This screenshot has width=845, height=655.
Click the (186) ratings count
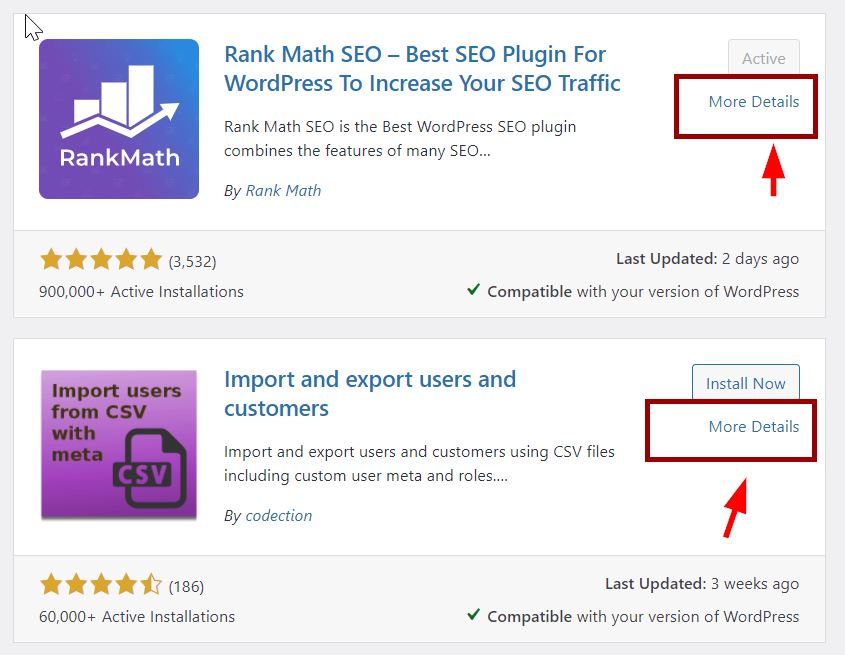[186, 586]
